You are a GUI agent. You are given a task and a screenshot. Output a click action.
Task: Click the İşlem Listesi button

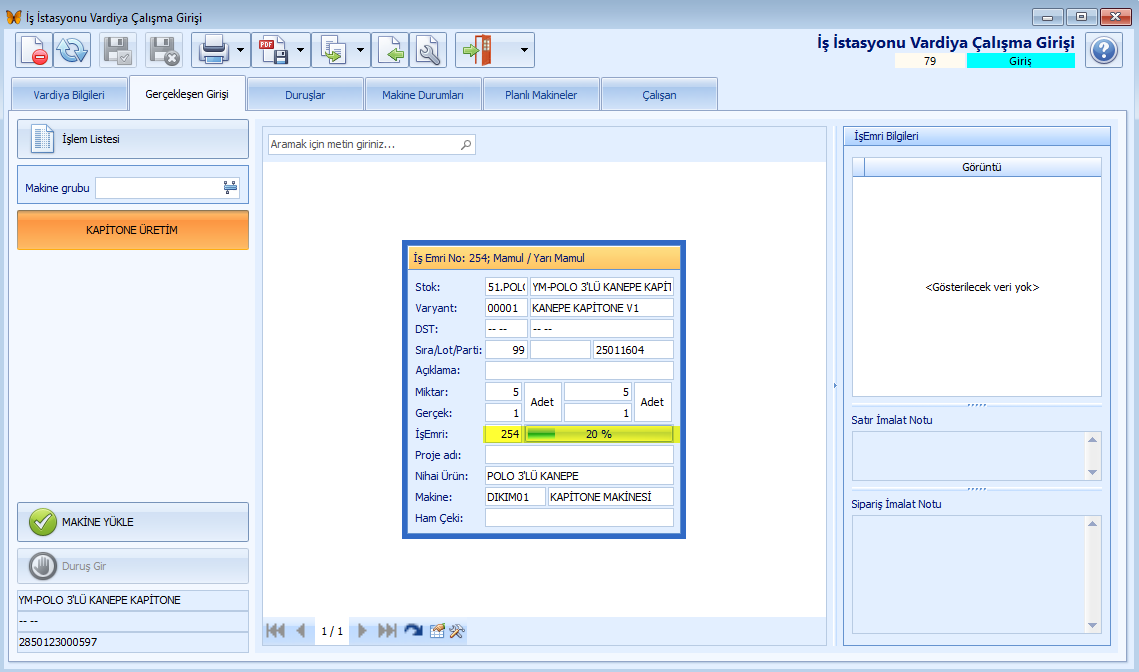coord(133,139)
